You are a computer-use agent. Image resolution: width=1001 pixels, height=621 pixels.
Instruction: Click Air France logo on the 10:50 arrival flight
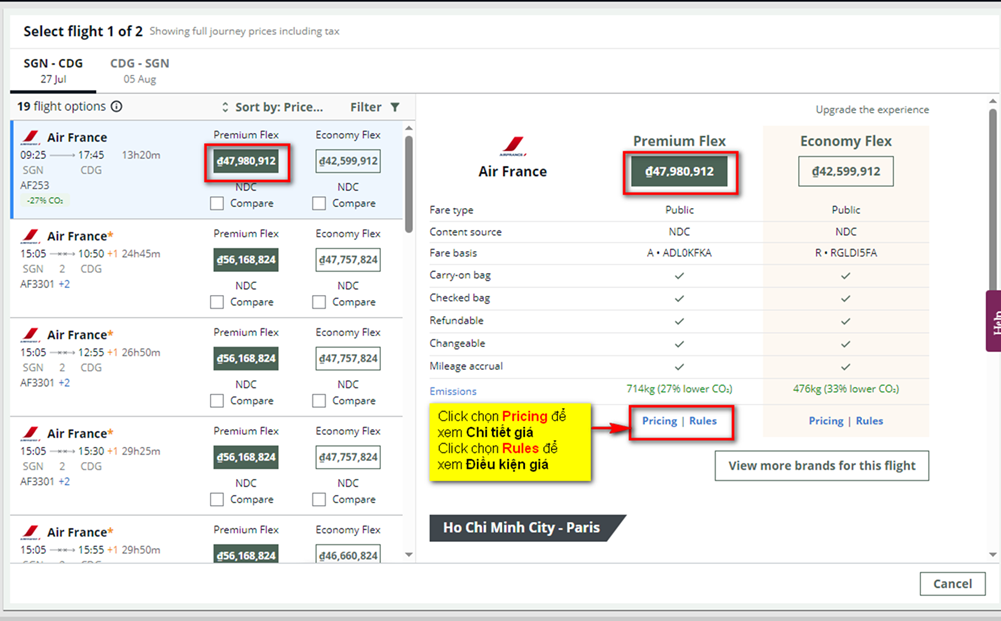click(31, 236)
